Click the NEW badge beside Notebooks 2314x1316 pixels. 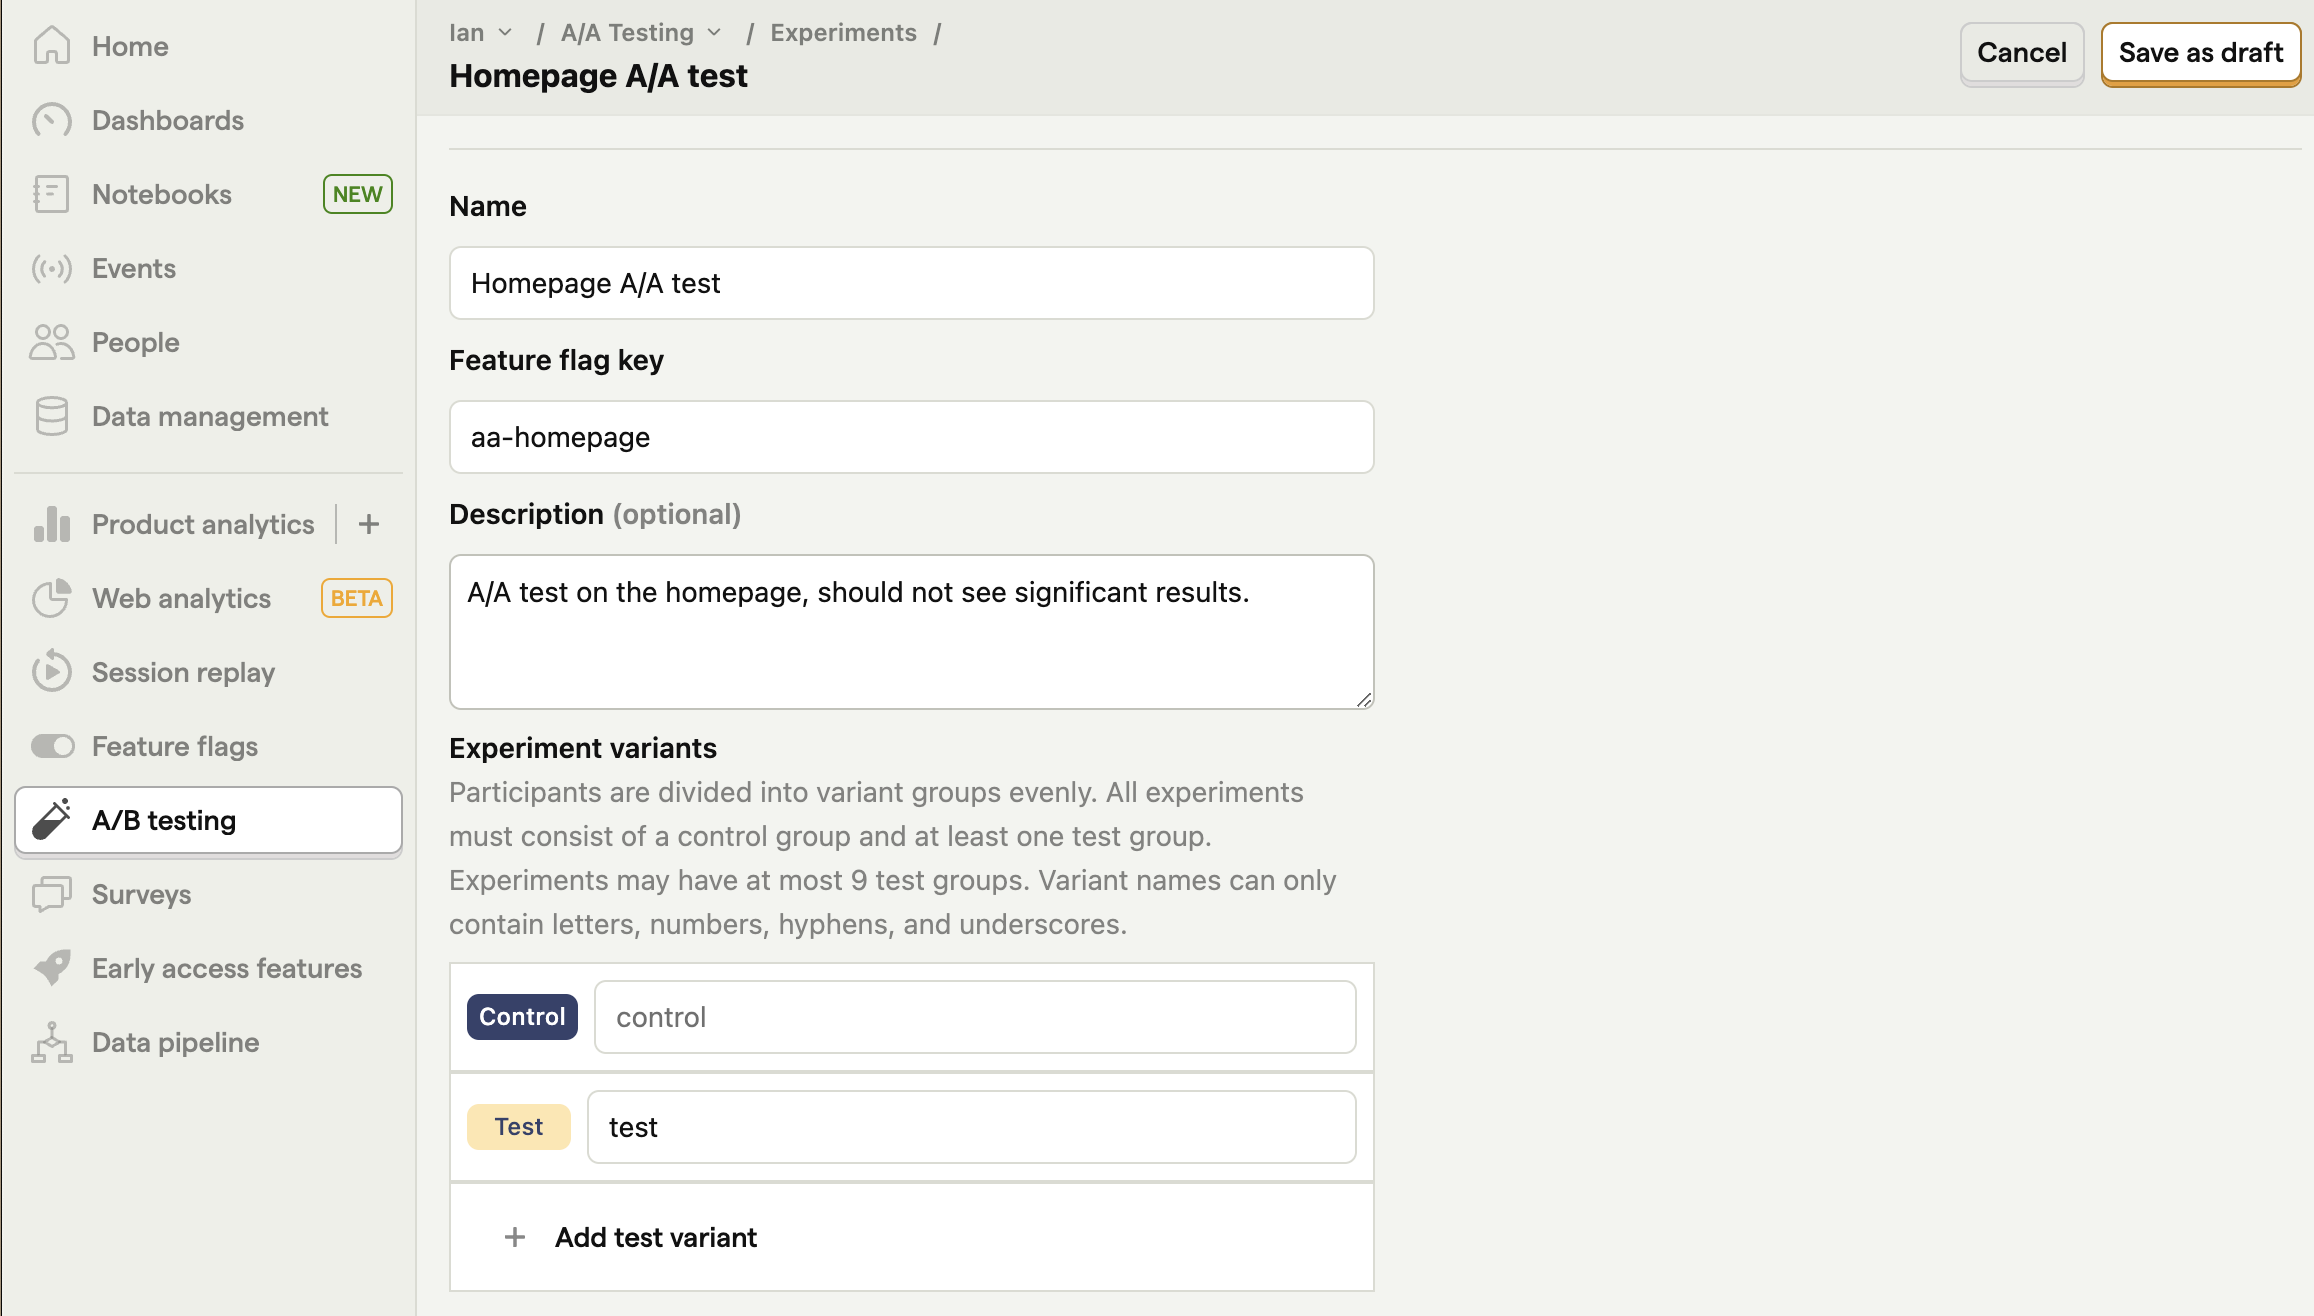(x=358, y=194)
